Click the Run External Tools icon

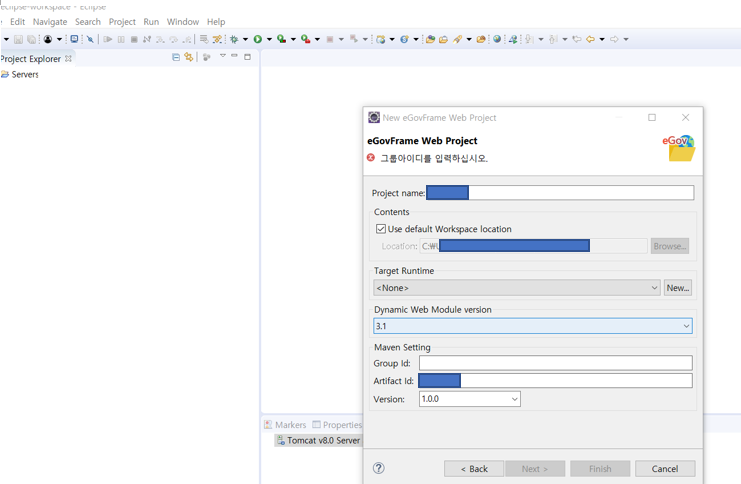point(305,39)
